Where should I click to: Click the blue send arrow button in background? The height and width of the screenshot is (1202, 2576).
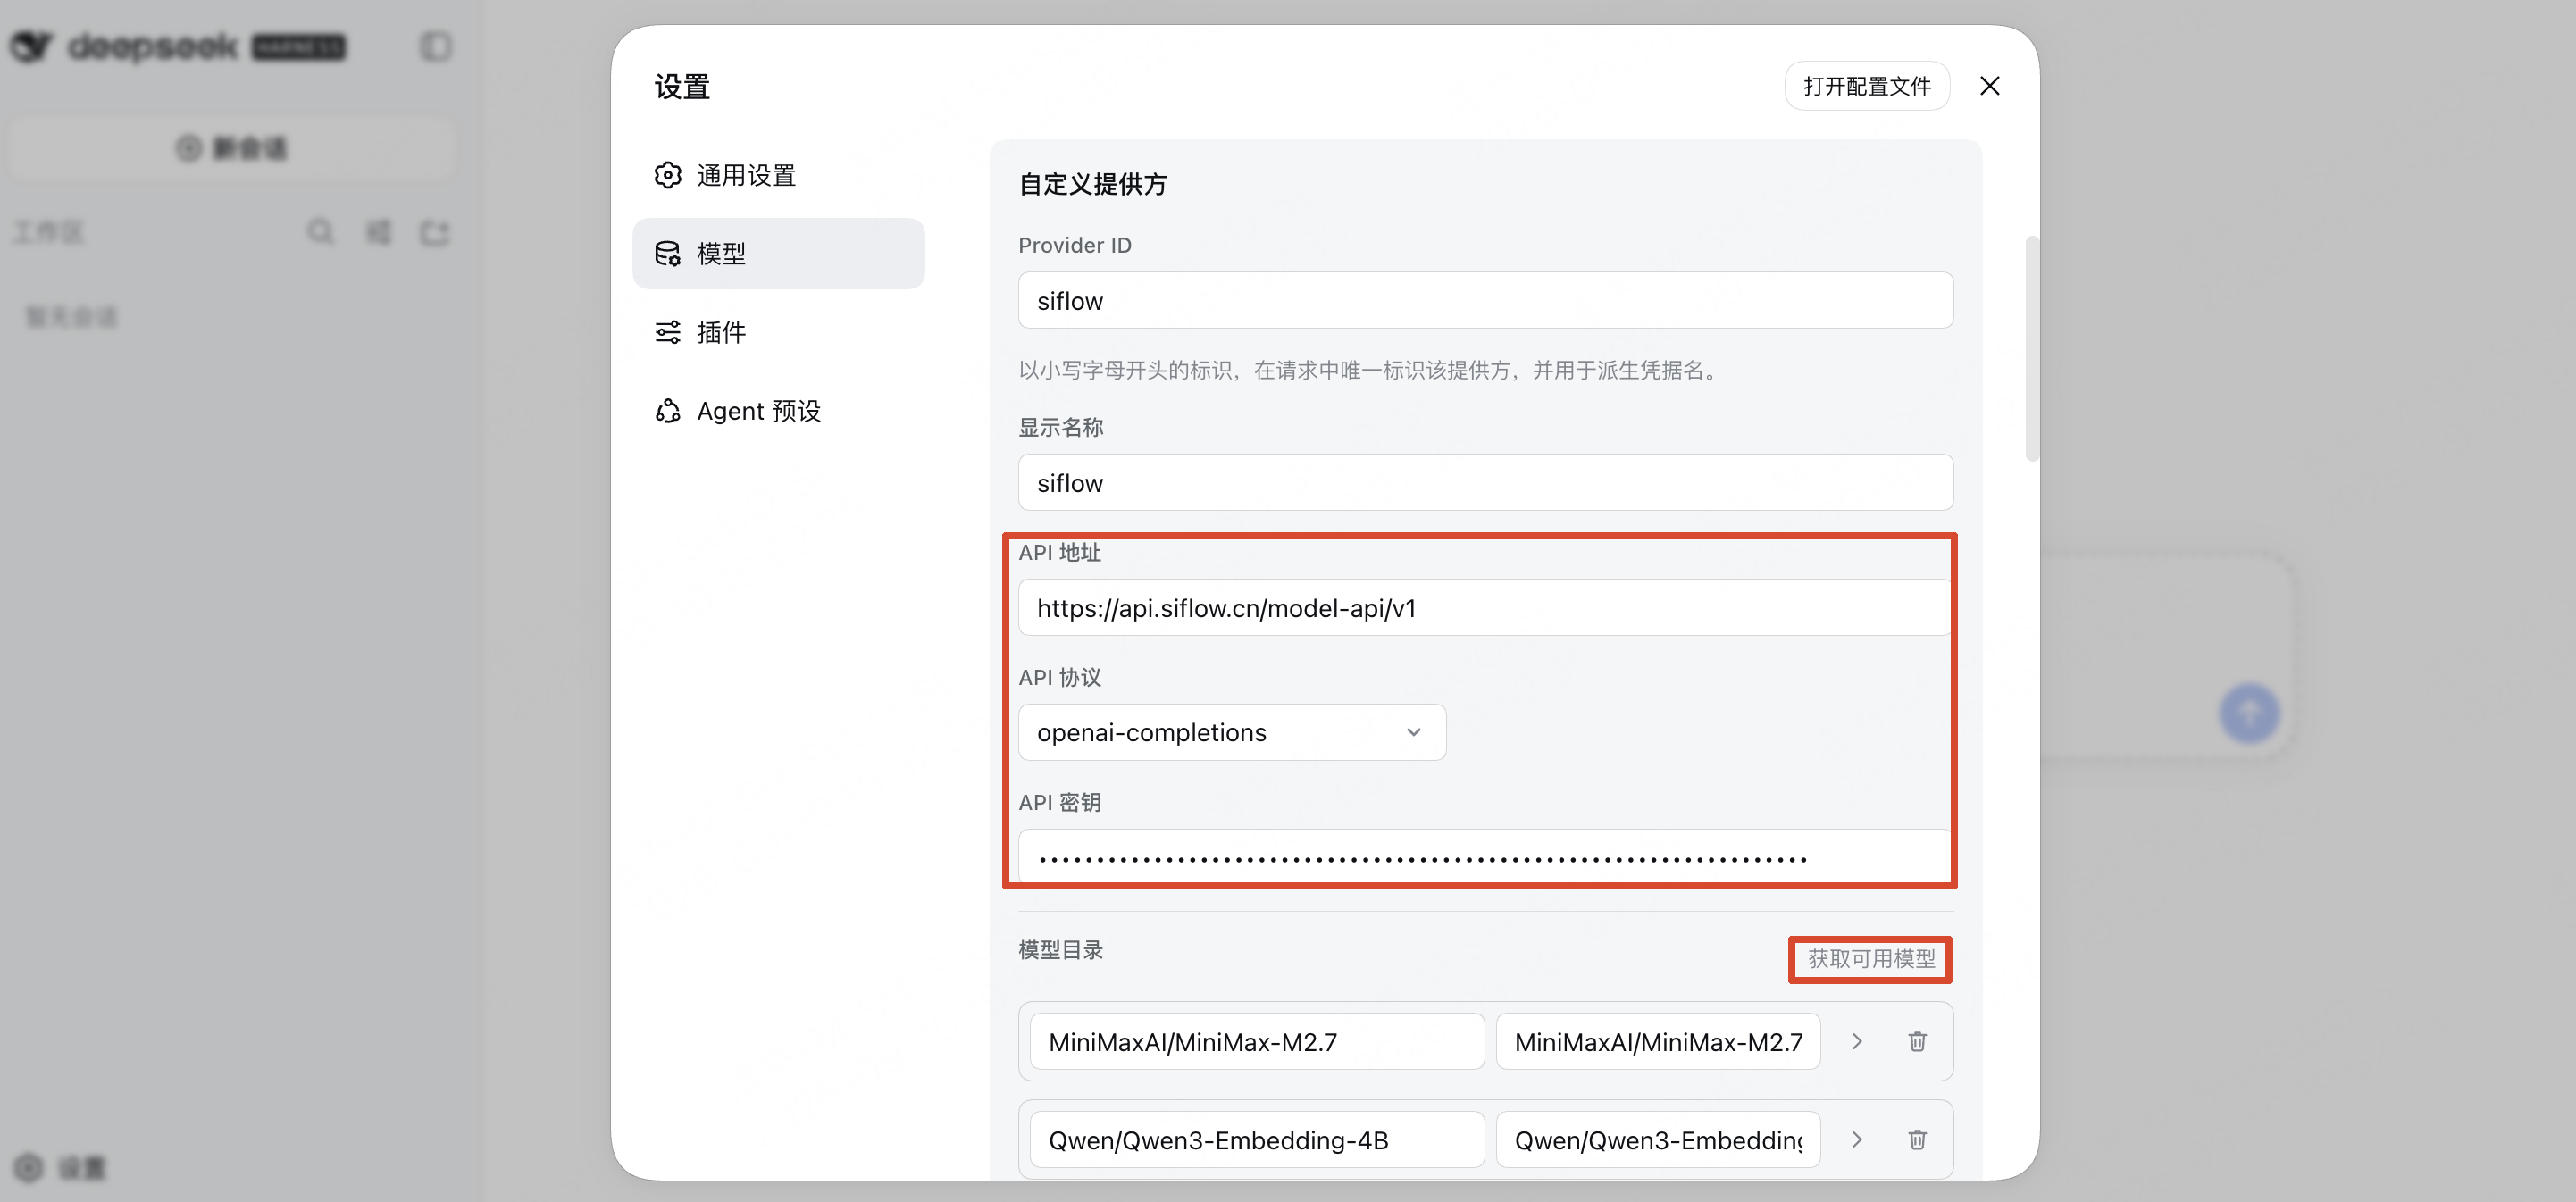pos(2249,713)
